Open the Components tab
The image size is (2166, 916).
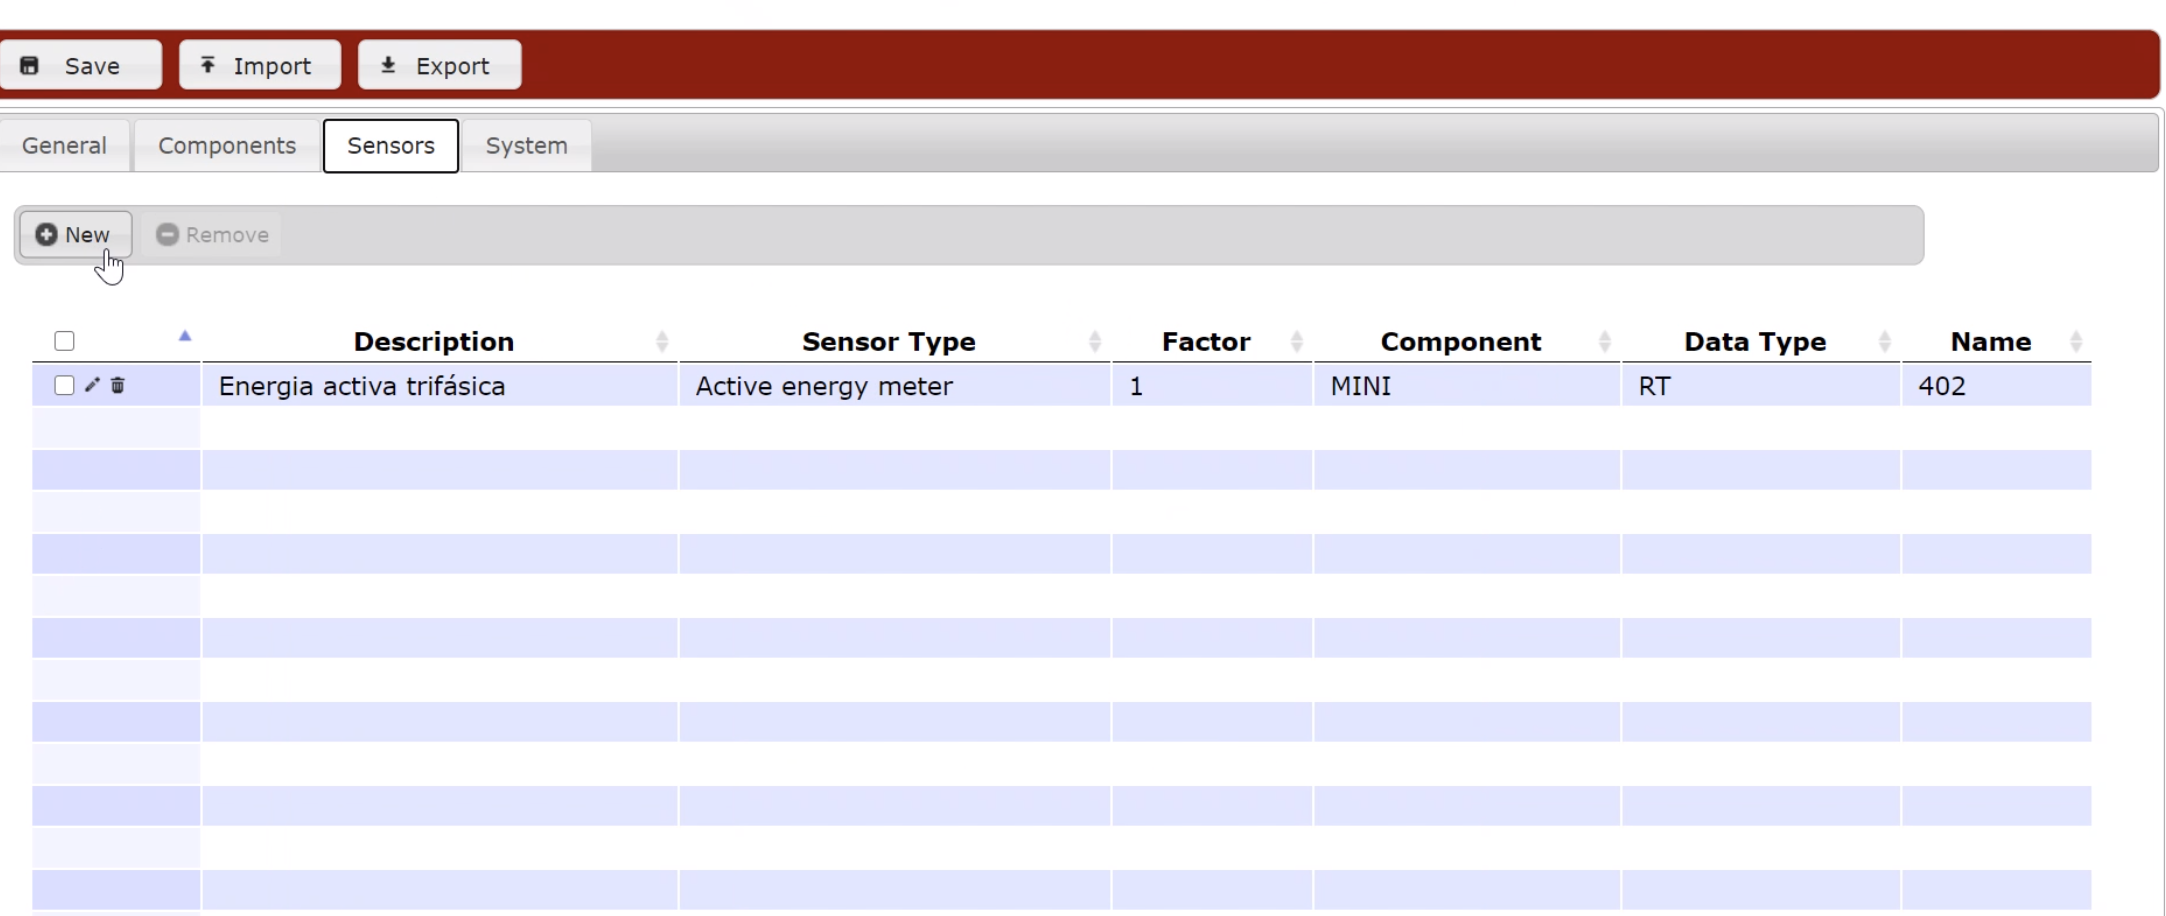pyautogui.click(x=227, y=146)
